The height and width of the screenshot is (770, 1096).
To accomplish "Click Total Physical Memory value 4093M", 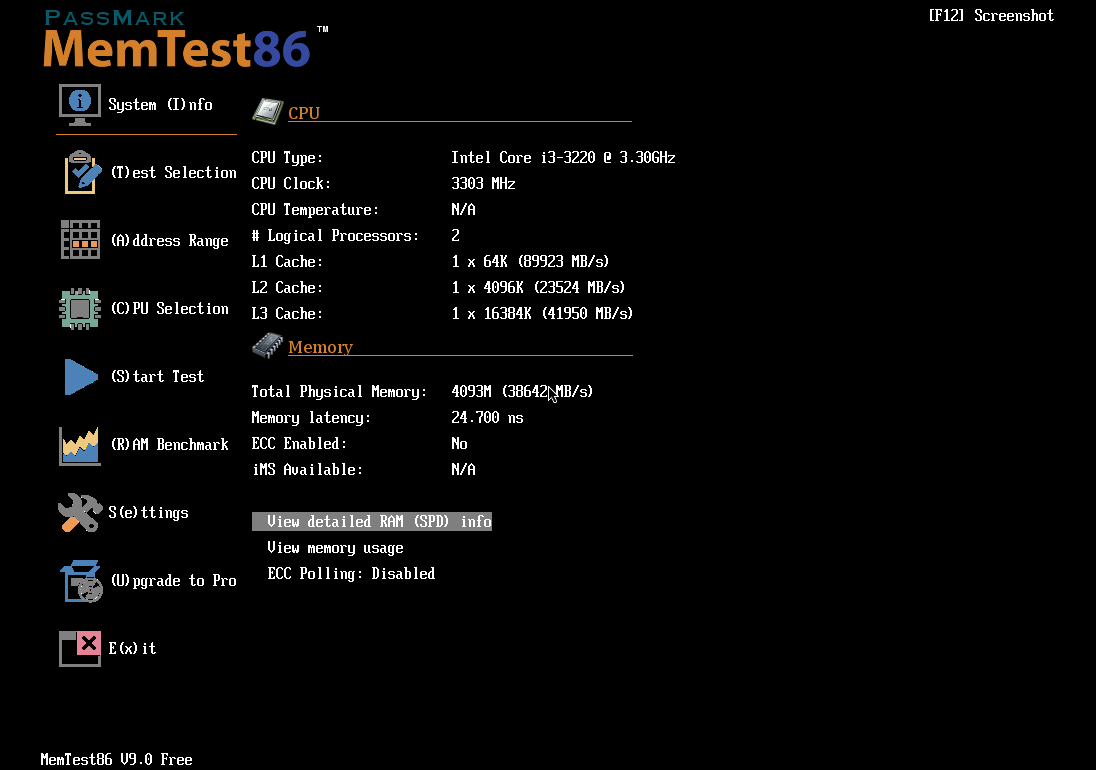I will pyautogui.click(x=521, y=391).
